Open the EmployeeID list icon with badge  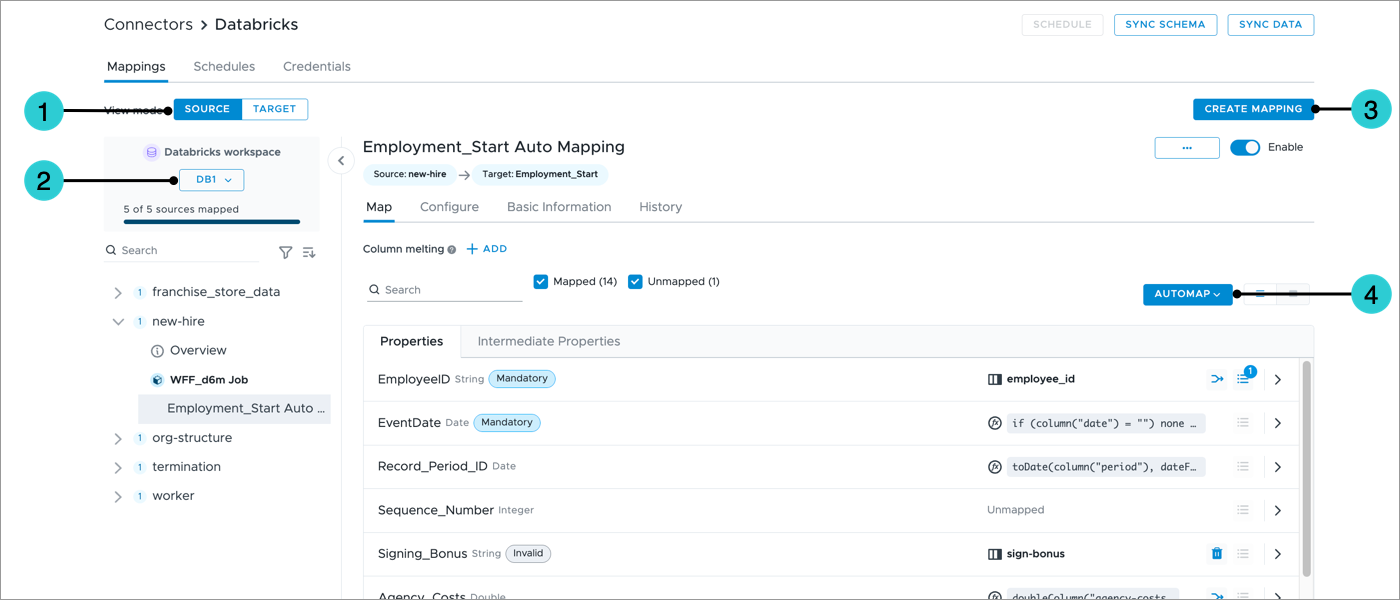point(1243,379)
